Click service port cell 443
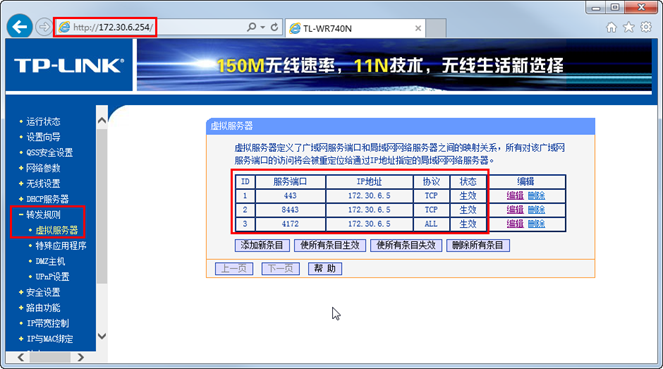This screenshot has width=663, height=369. [290, 196]
